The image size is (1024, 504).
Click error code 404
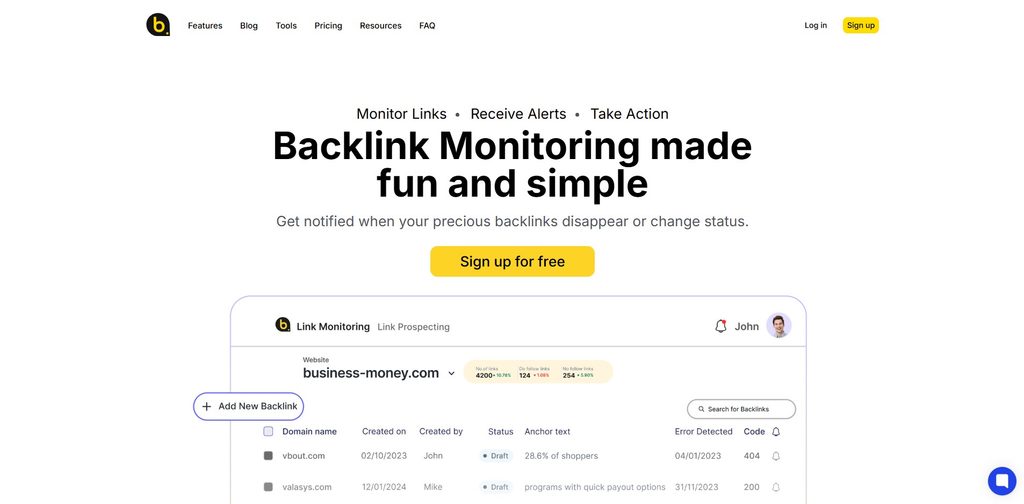pyautogui.click(x=752, y=456)
